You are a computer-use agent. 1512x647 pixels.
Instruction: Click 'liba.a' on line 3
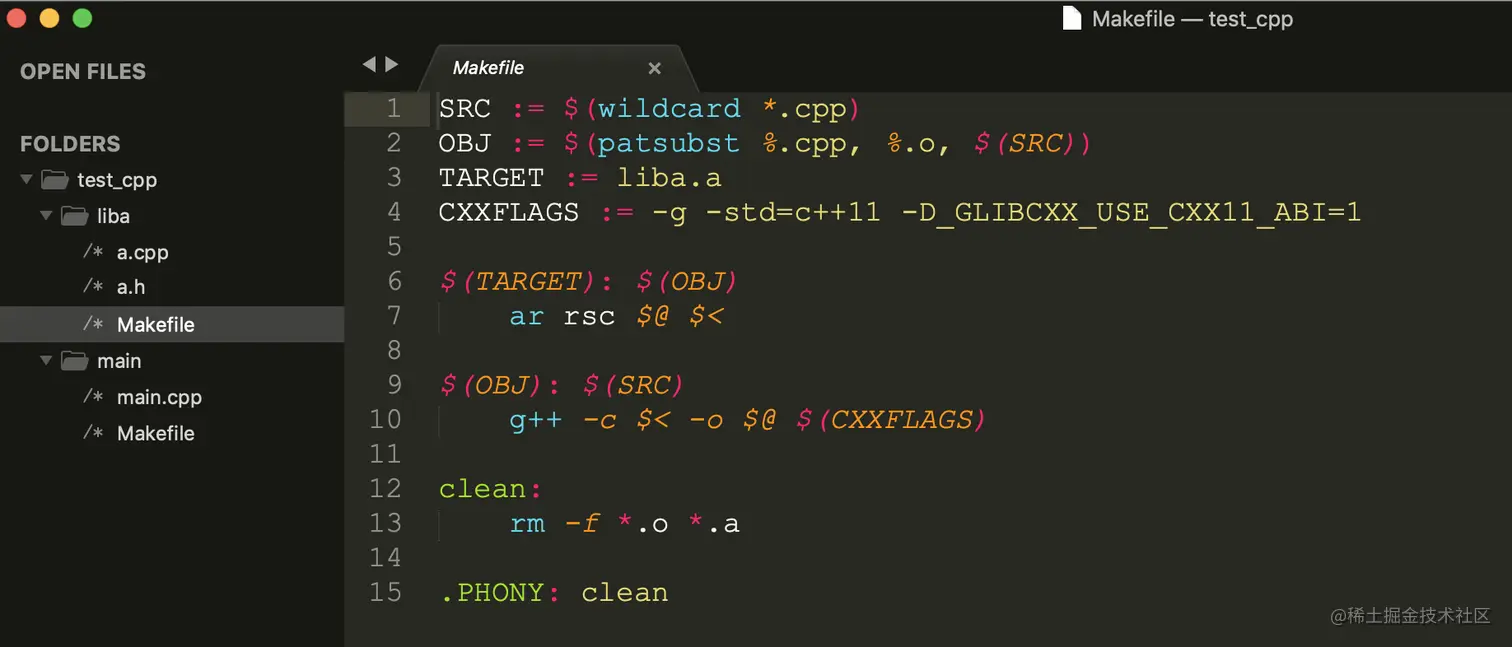[x=669, y=178]
